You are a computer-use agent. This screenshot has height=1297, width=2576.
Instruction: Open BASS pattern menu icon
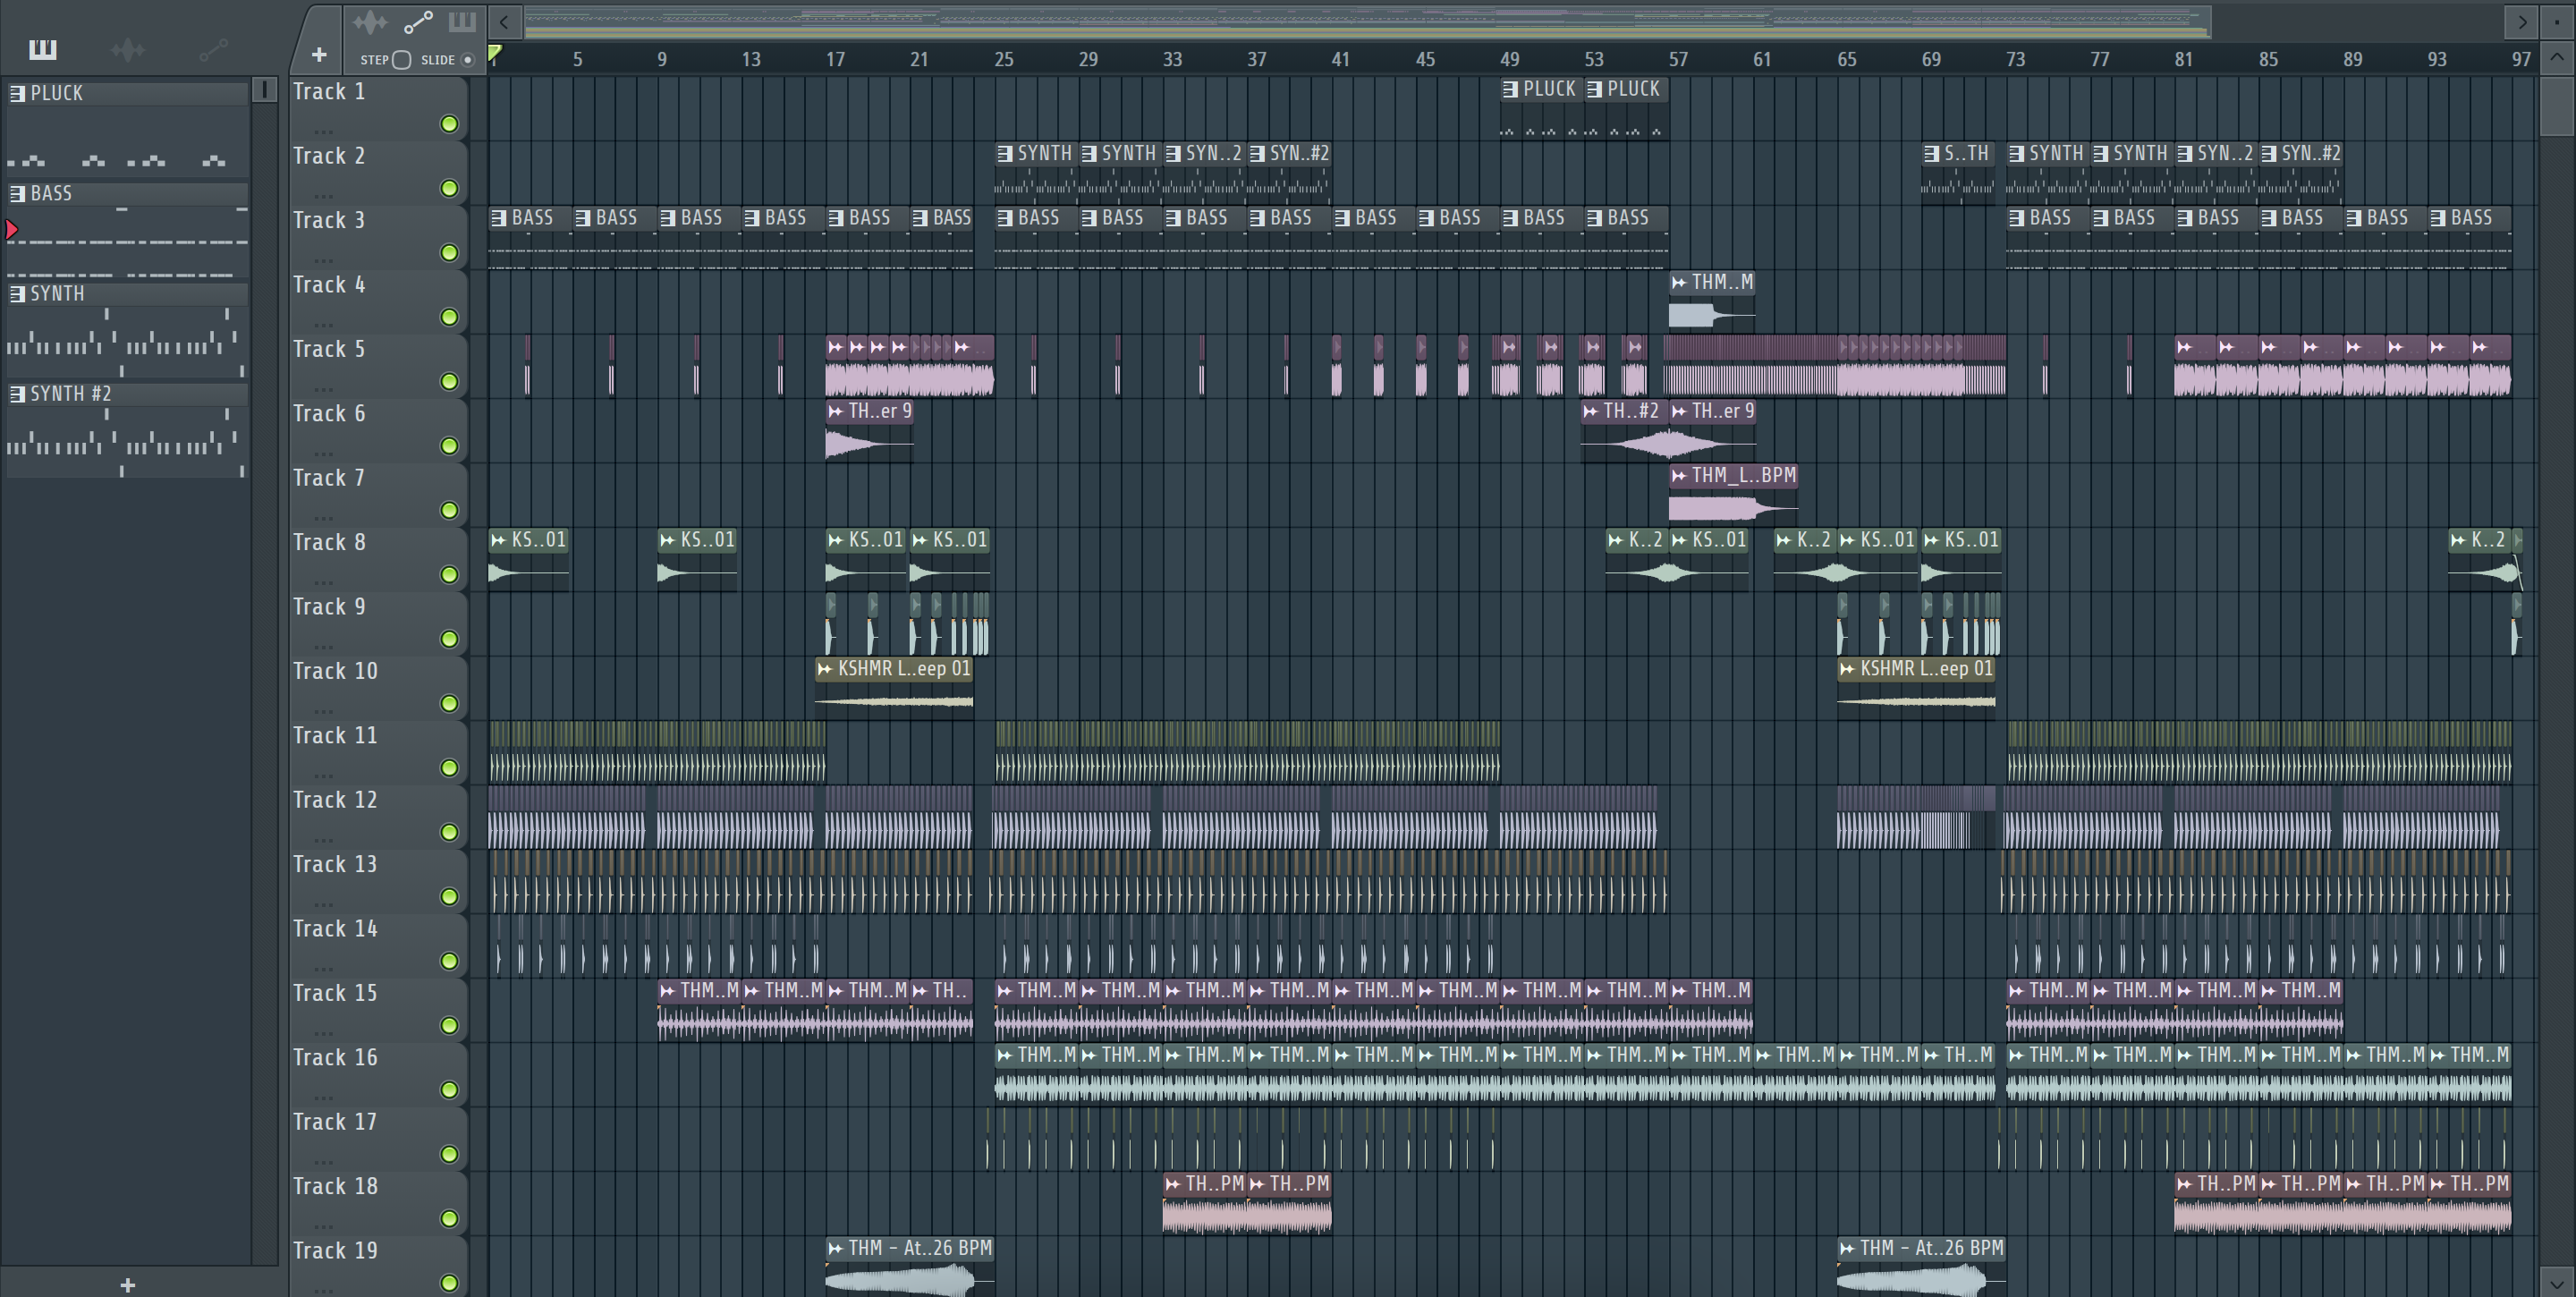pyautogui.click(x=17, y=194)
